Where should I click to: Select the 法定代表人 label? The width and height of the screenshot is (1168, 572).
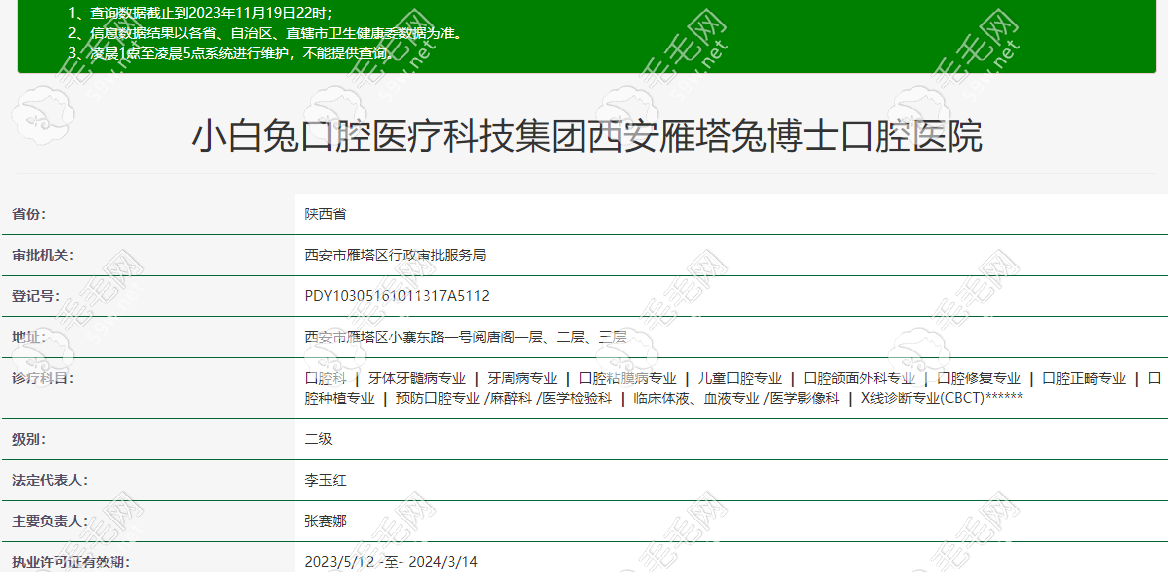click(x=50, y=480)
